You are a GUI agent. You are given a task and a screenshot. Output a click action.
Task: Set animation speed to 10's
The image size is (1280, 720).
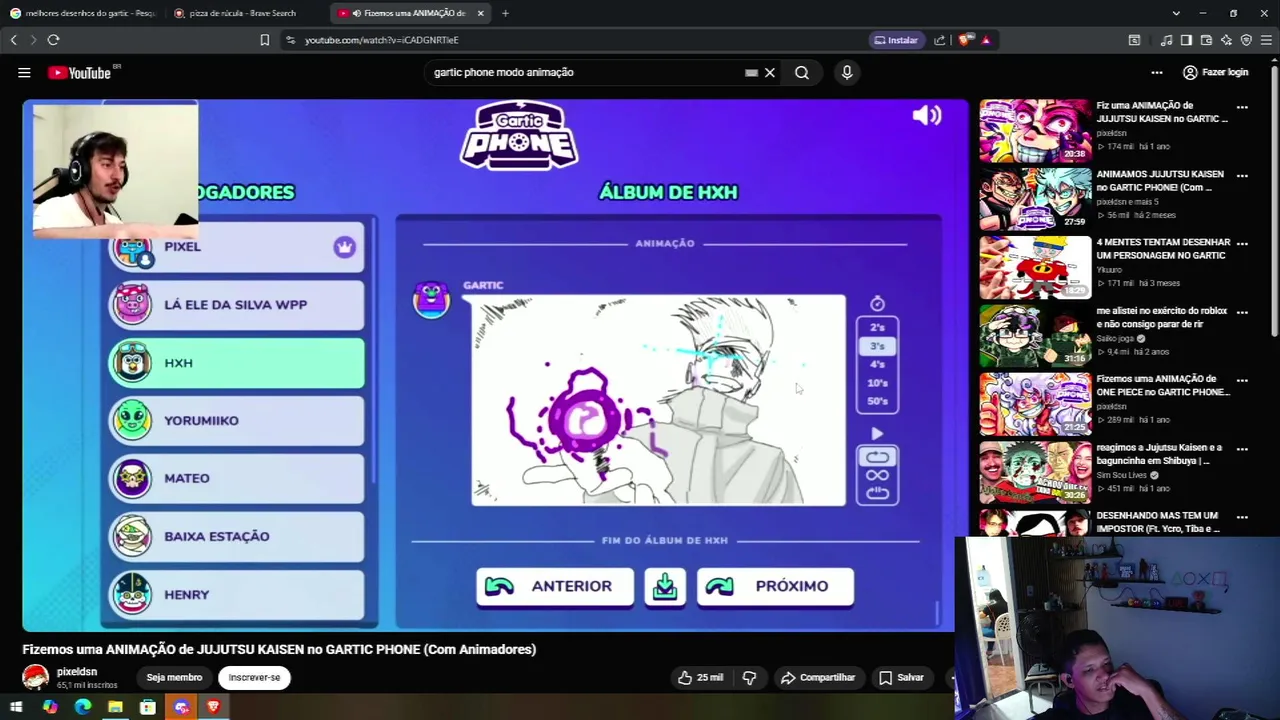pyautogui.click(x=877, y=383)
